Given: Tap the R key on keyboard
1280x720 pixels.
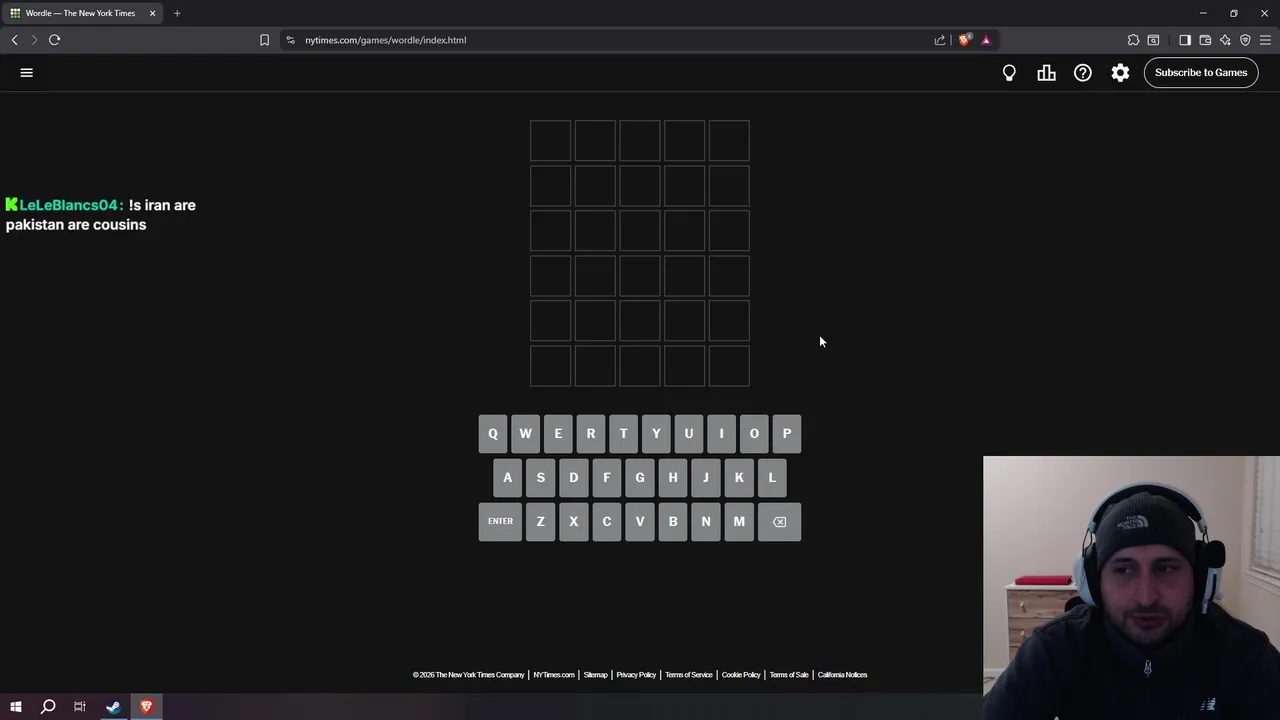Looking at the screenshot, I should pos(590,434).
